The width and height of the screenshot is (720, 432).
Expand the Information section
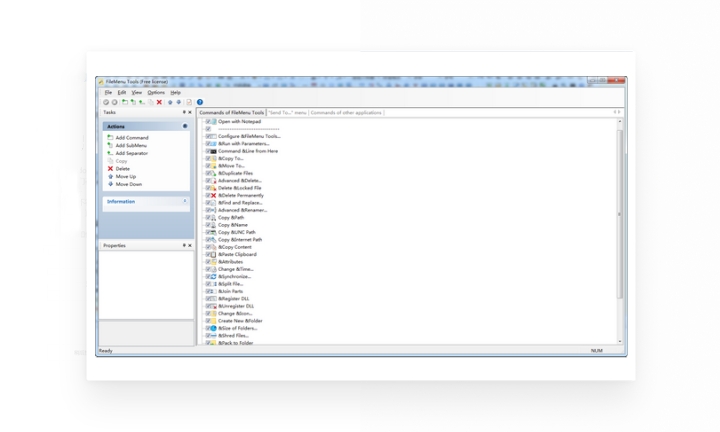tap(185, 201)
